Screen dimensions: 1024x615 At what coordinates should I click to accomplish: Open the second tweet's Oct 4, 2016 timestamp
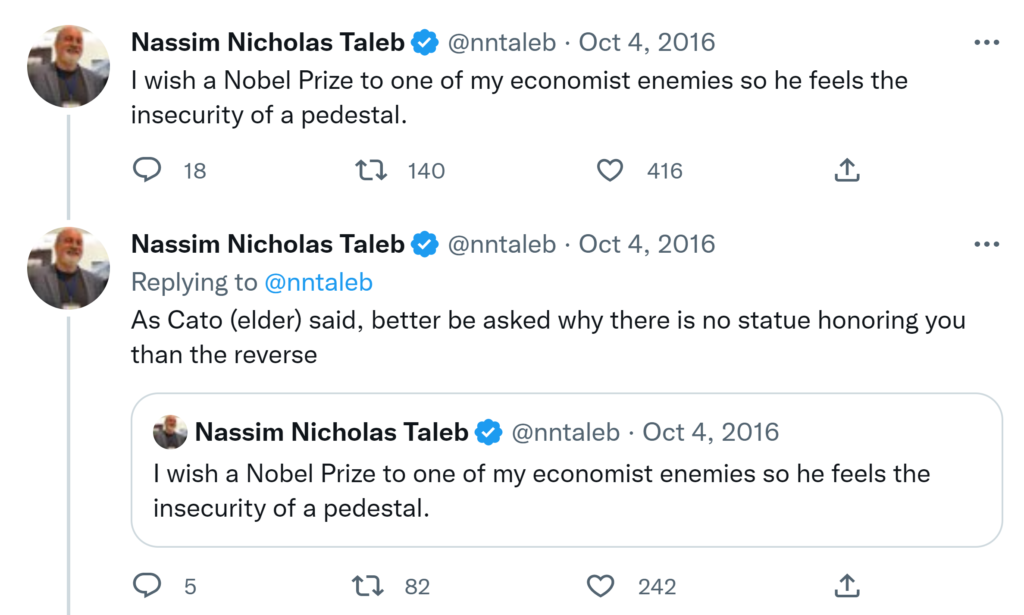pyautogui.click(x=647, y=244)
